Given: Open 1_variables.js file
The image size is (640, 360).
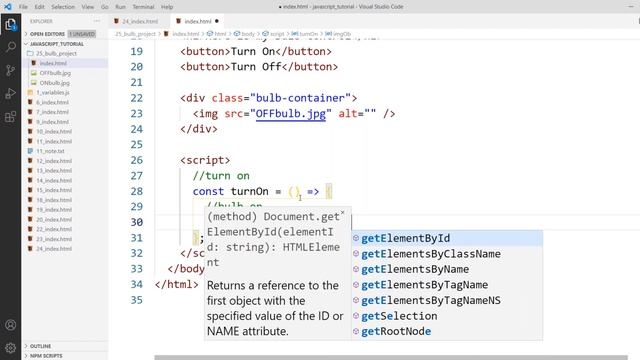Looking at the screenshot, I should pos(53,93).
